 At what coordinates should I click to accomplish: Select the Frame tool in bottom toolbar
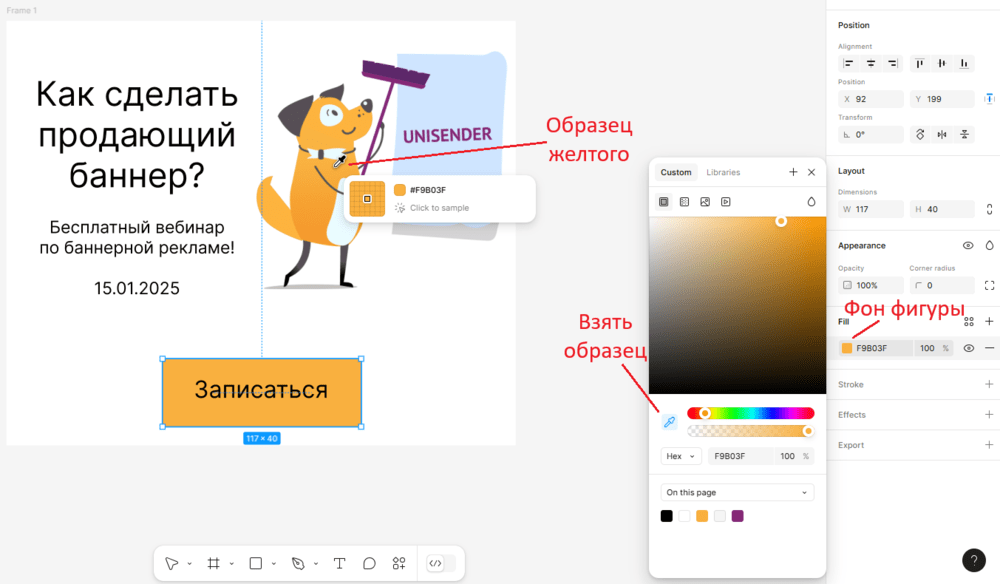(x=214, y=564)
